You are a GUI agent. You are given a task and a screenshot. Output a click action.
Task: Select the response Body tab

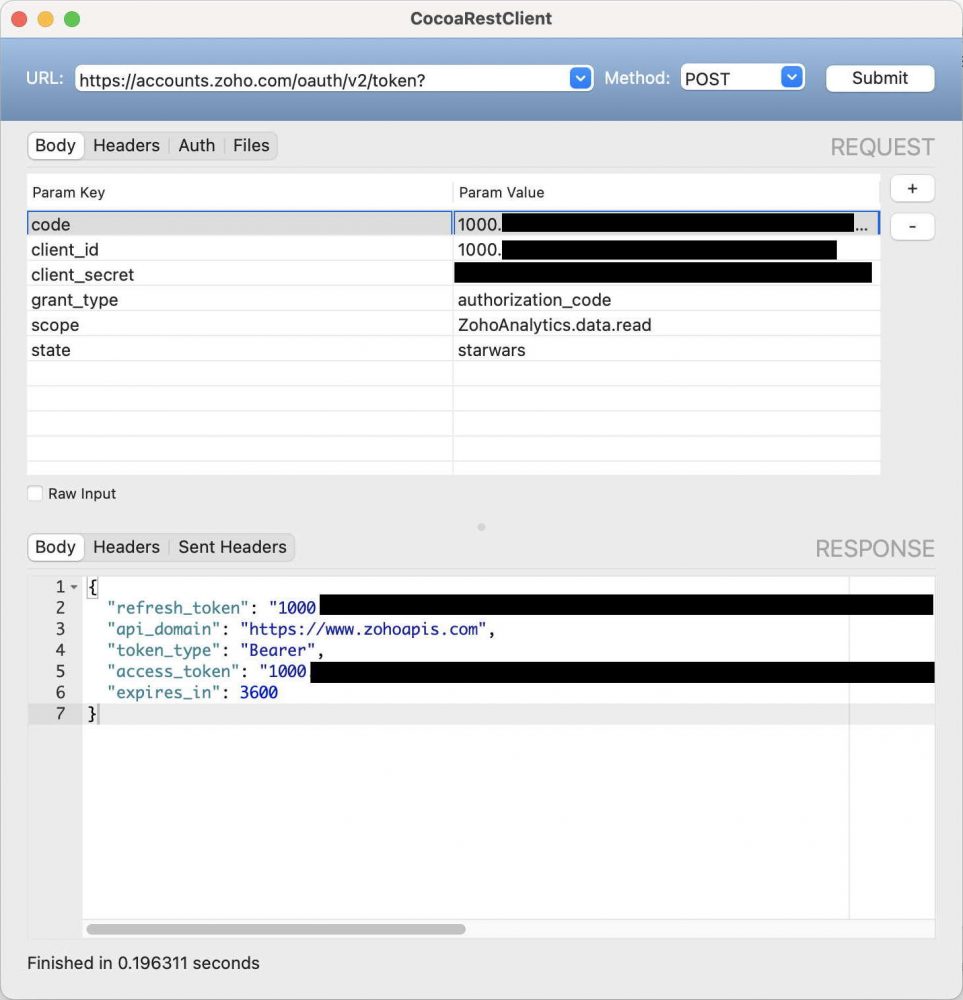coord(55,547)
